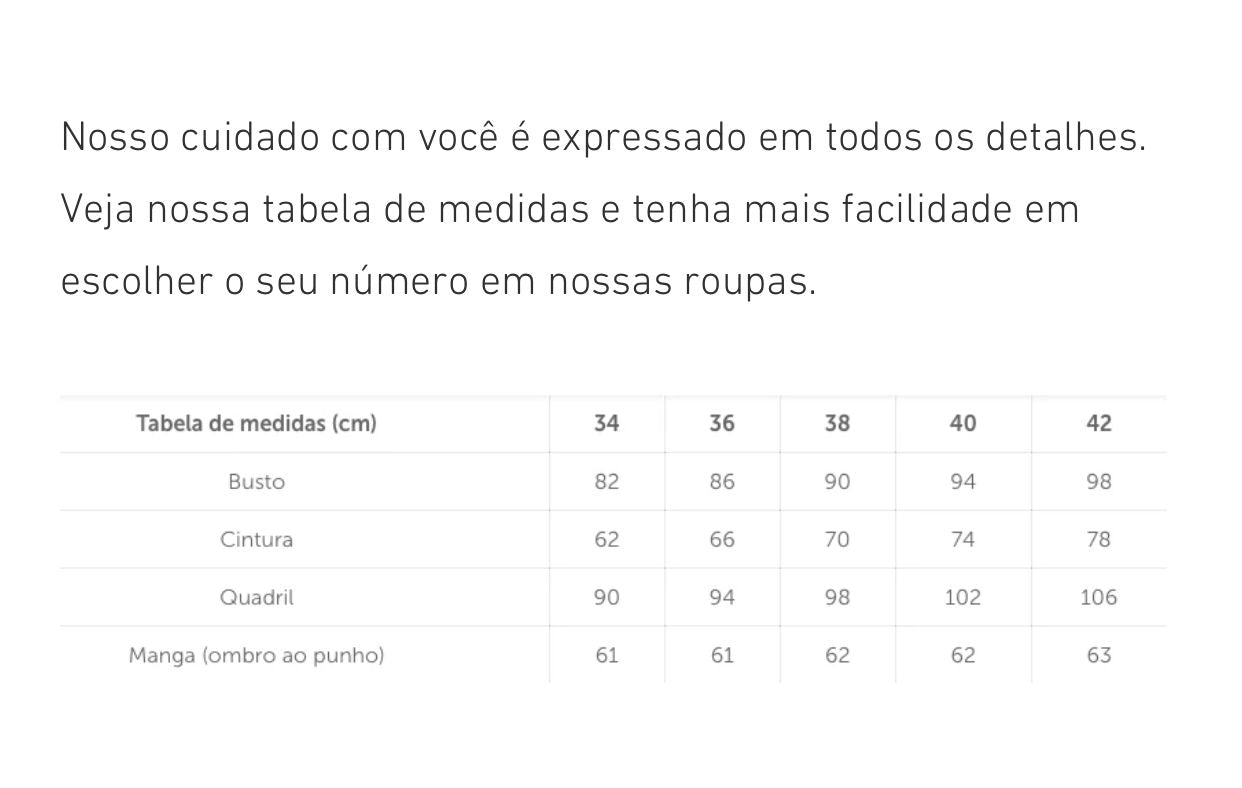Select the Cintura row label
The image size is (1242, 788).
click(256, 539)
